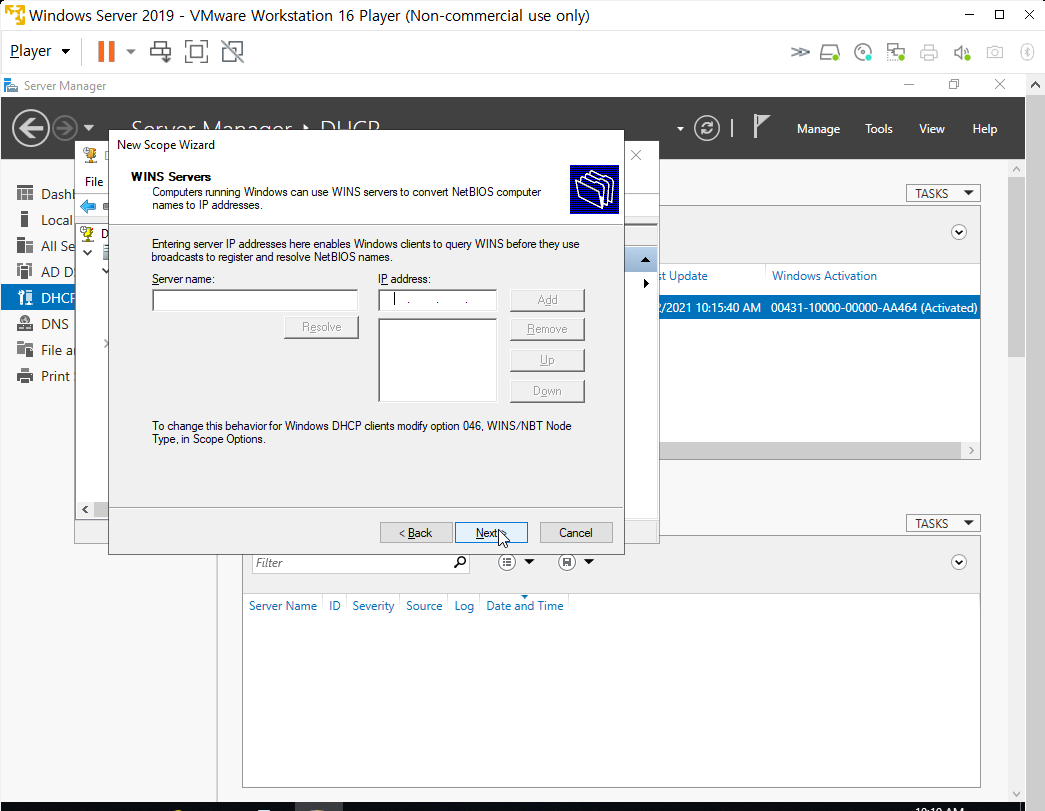The image size is (1045, 811).
Task: Select File and Storage Services in sidebar
Action: 44,350
